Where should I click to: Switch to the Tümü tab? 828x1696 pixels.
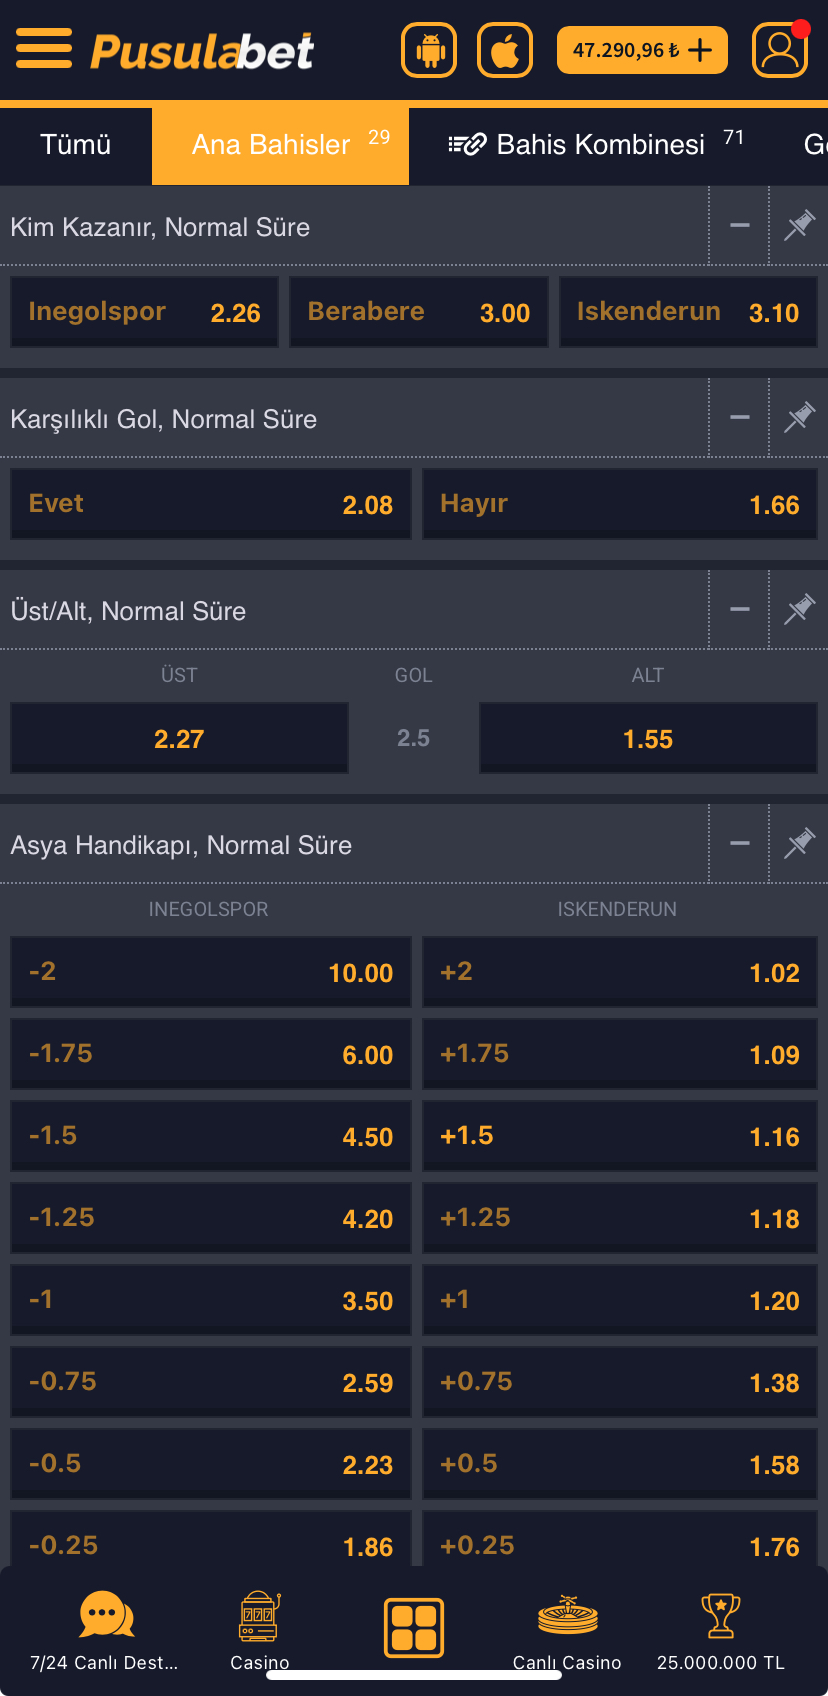pyautogui.click(x=76, y=145)
